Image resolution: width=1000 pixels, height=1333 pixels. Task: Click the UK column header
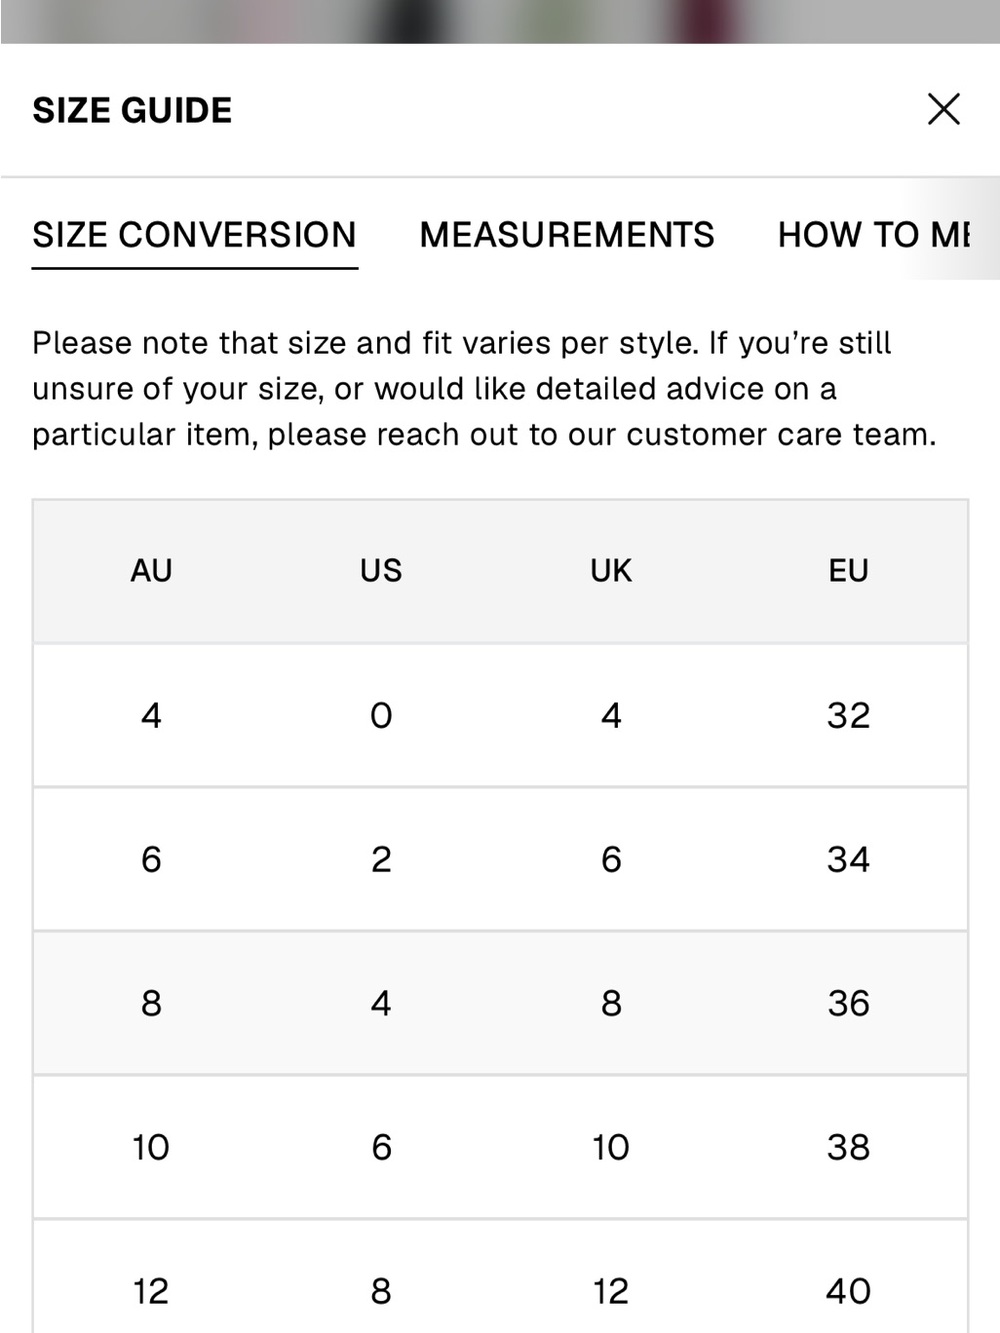[611, 571]
